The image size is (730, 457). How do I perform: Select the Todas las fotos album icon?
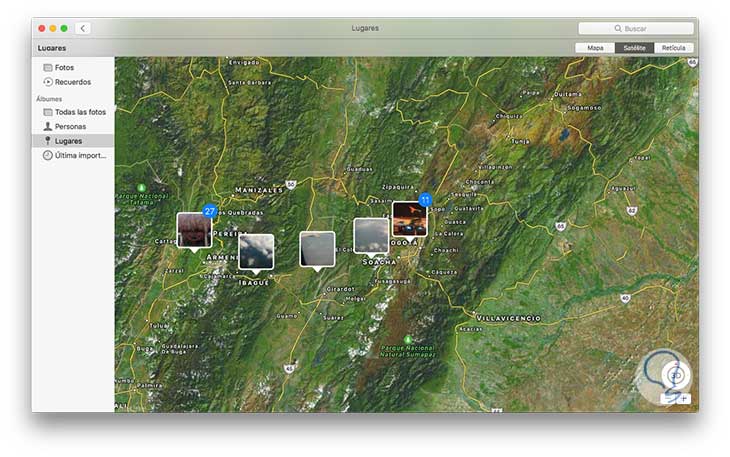point(47,112)
